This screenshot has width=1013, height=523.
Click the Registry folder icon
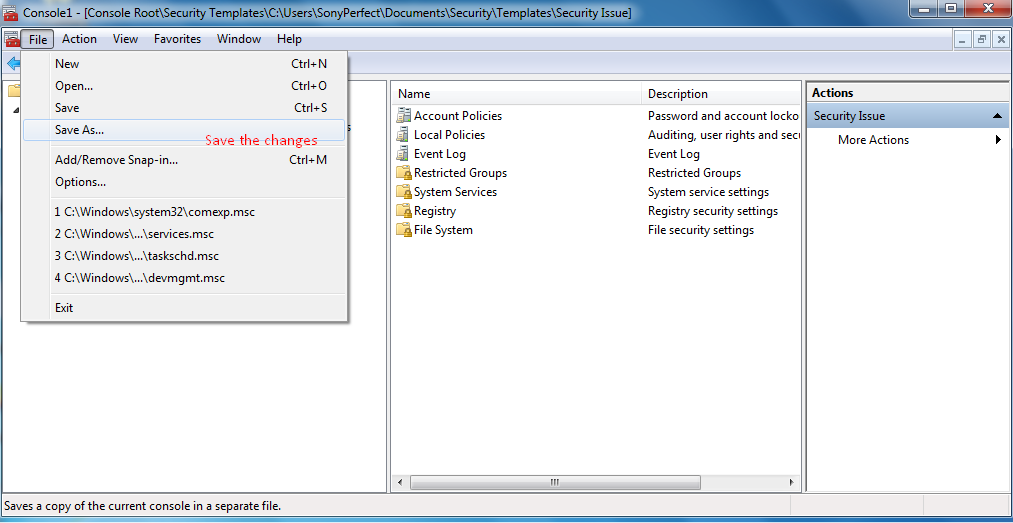coord(404,211)
